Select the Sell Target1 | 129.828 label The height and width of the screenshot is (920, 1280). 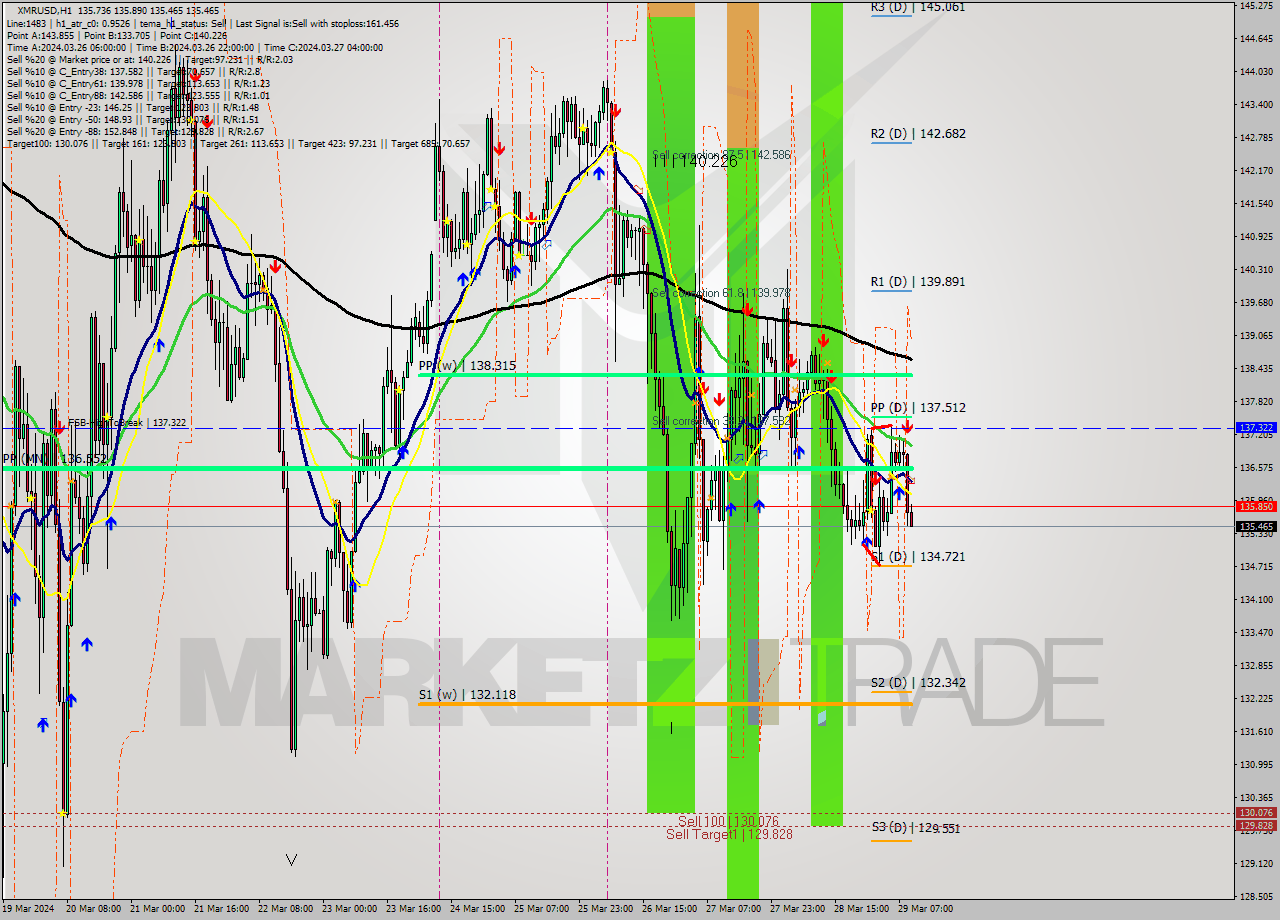tap(729, 835)
